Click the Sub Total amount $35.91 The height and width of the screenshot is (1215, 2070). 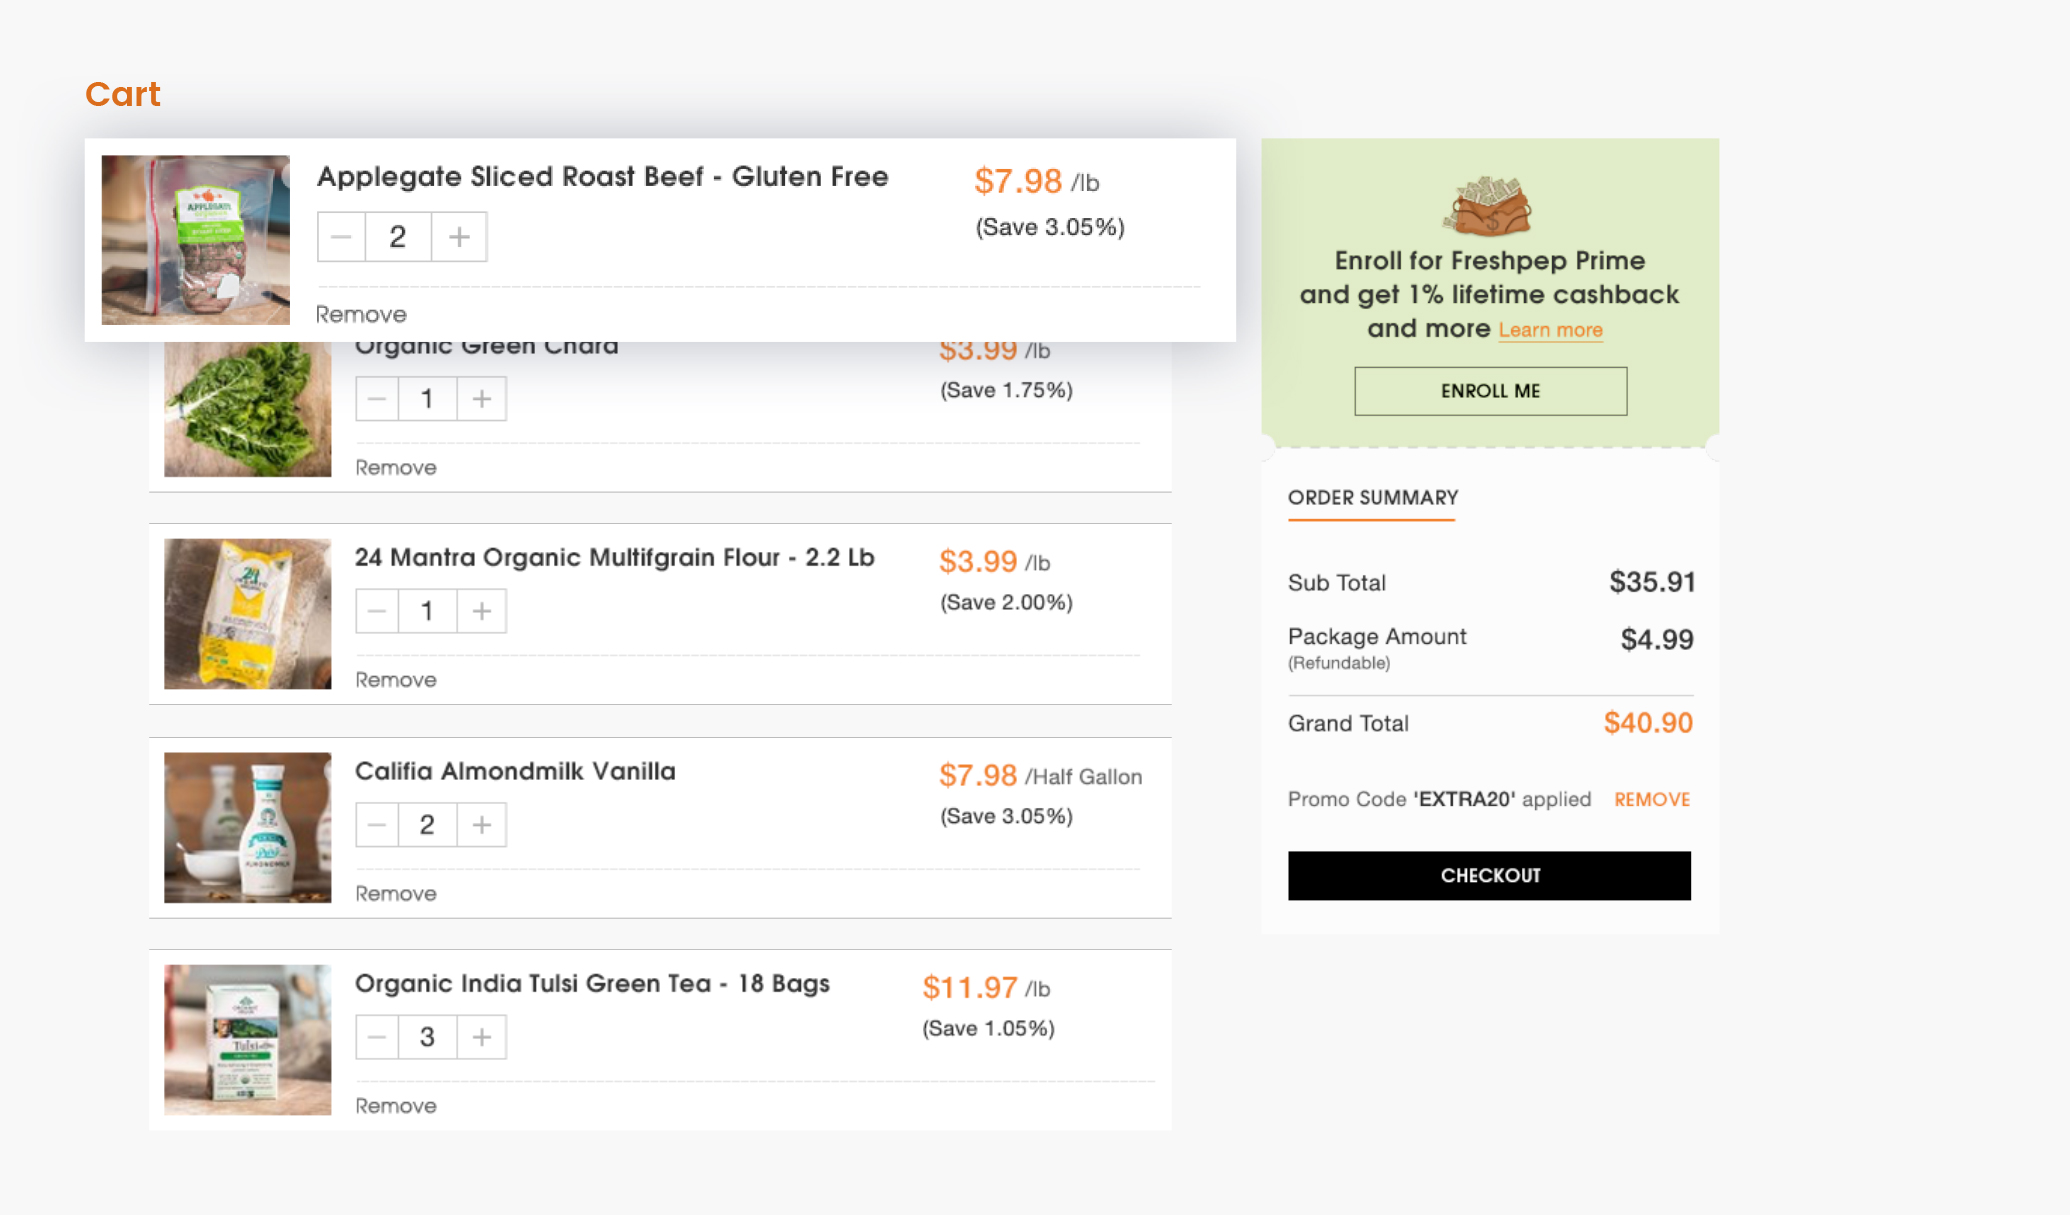point(1652,582)
